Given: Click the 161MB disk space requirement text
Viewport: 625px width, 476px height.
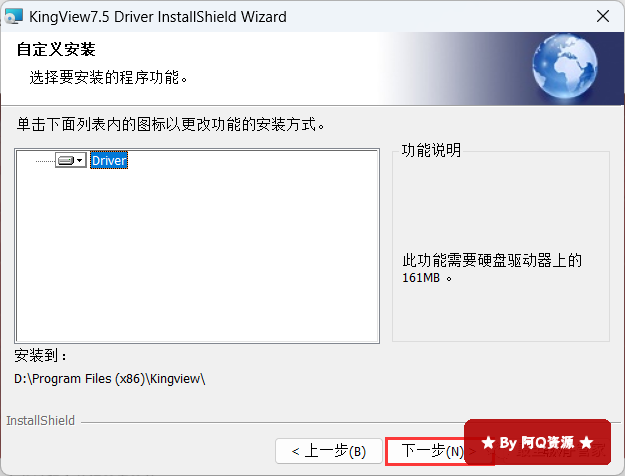Looking at the screenshot, I should click(x=421, y=277).
